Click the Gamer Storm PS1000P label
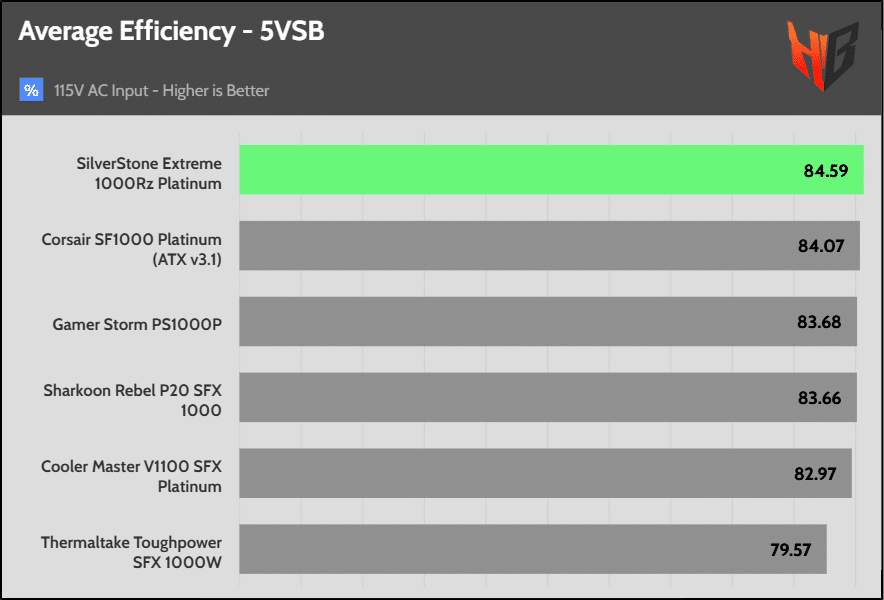 click(137, 325)
